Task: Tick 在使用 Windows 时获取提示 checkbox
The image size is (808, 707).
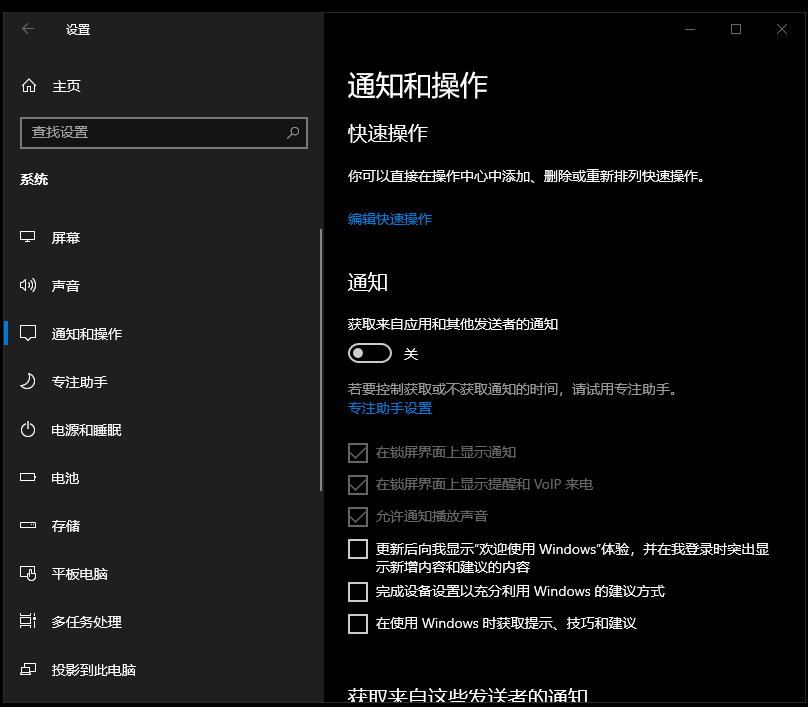Action: pos(358,623)
